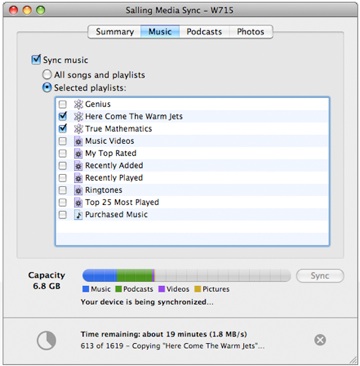This screenshot has height=366, width=360.
Task: Click the Top 25 Most Played gear icon
Action: [x=78, y=203]
